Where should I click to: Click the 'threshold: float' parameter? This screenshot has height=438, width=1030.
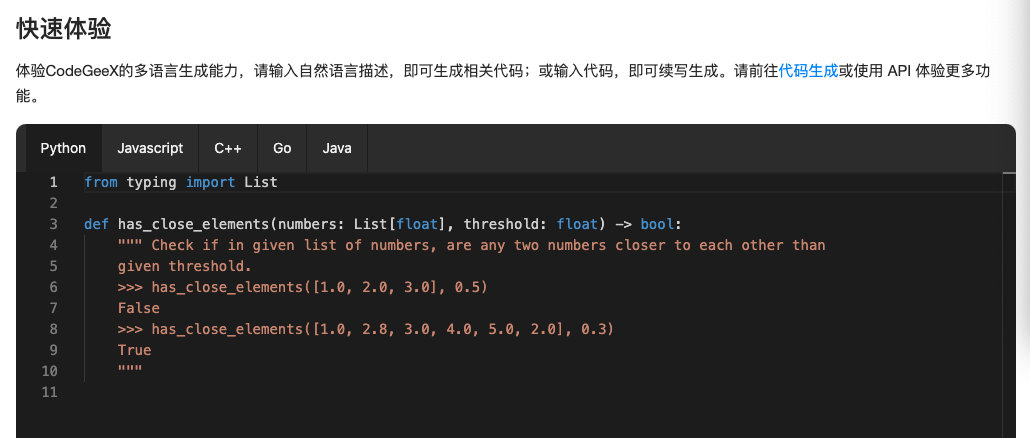tap(531, 224)
